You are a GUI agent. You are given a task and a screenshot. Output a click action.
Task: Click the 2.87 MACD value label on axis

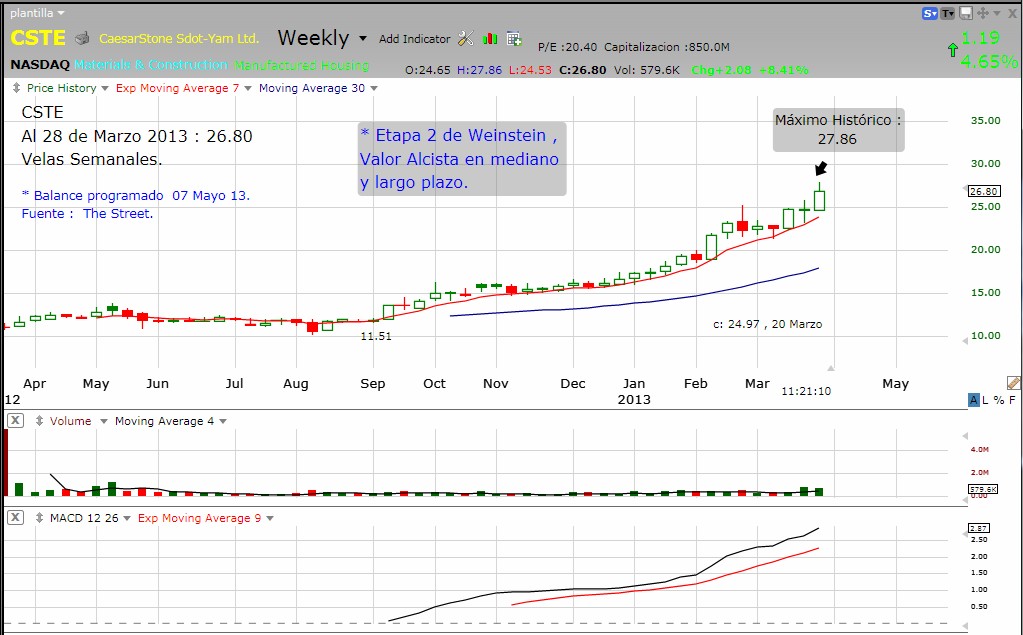979,528
